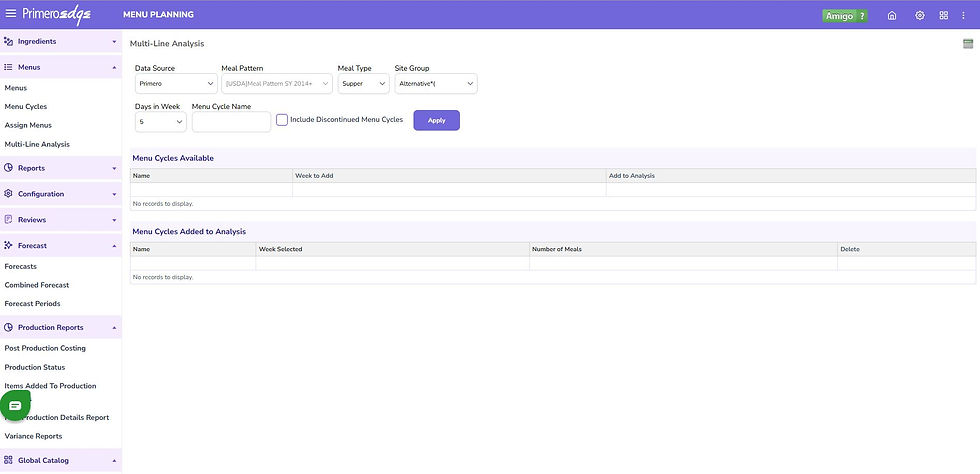
Task: Open Post Production Costing link
Action: click(x=45, y=348)
